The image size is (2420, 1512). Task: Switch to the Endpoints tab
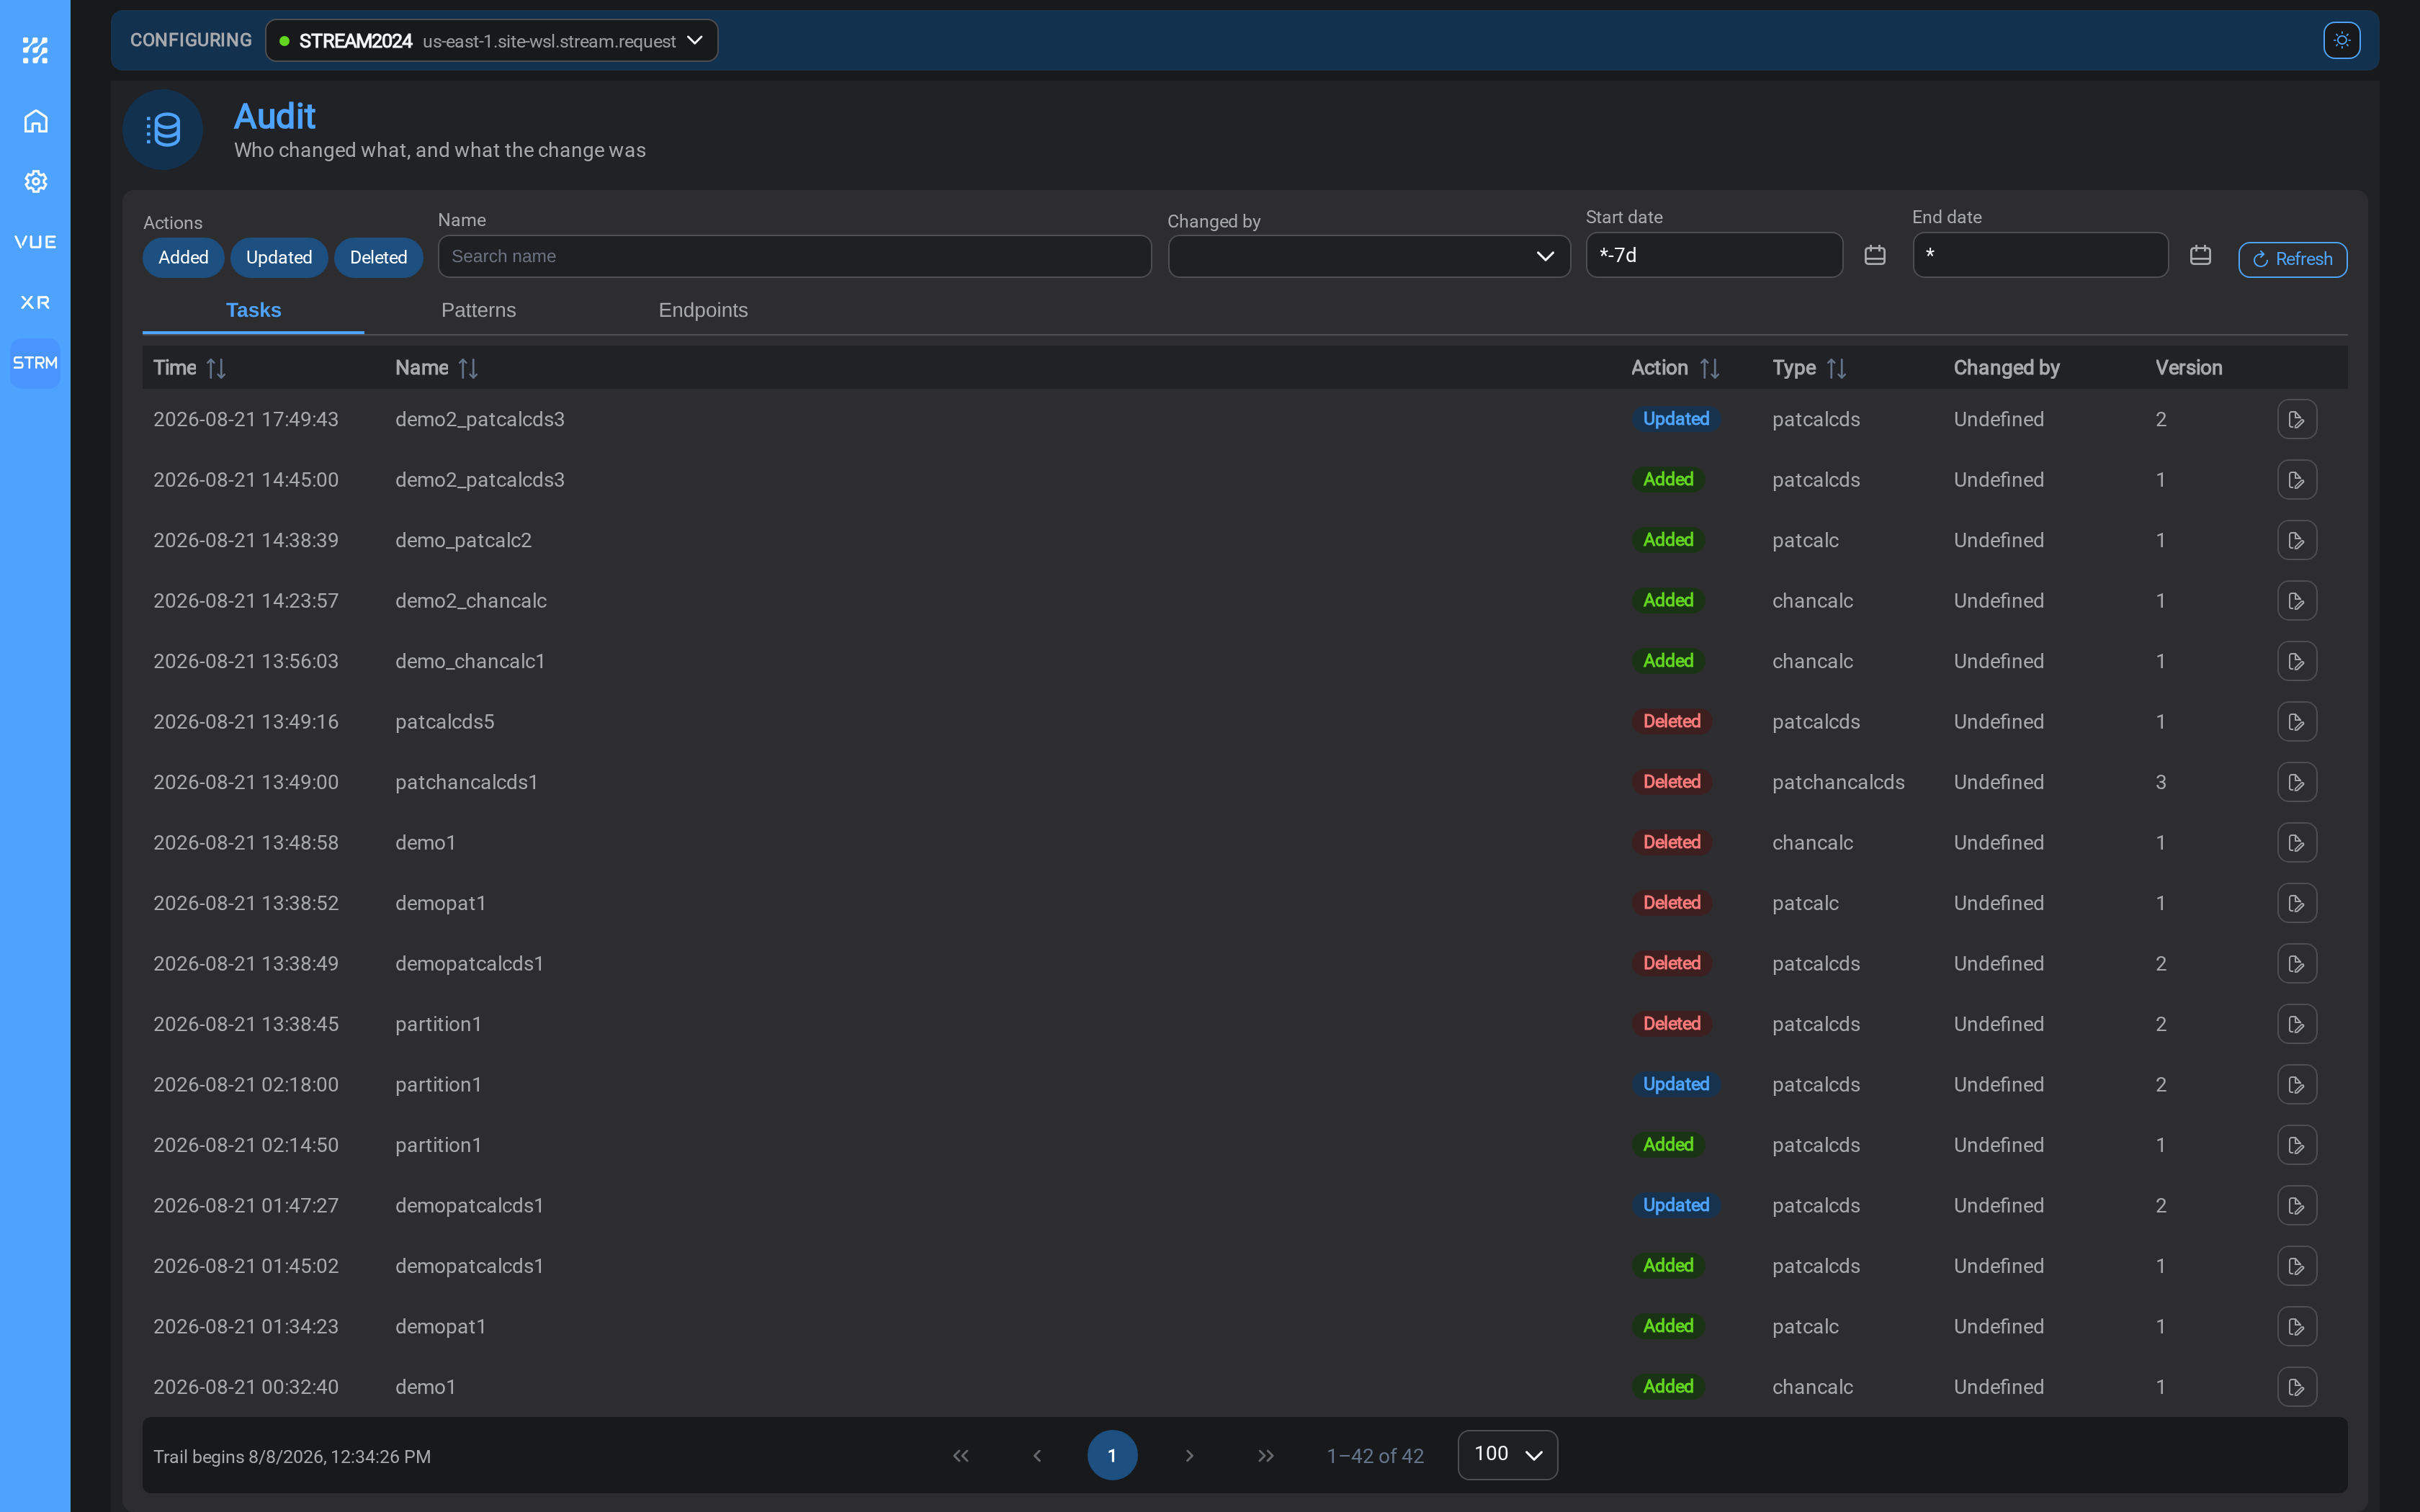click(x=703, y=310)
